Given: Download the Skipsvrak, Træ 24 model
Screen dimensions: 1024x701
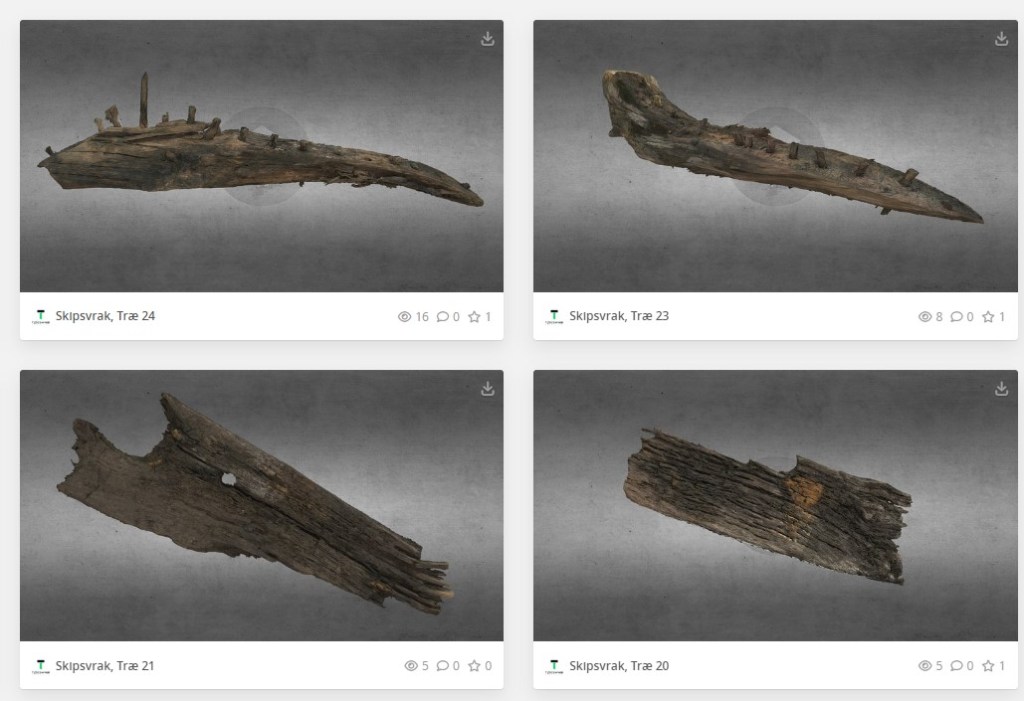Looking at the screenshot, I should [x=487, y=39].
